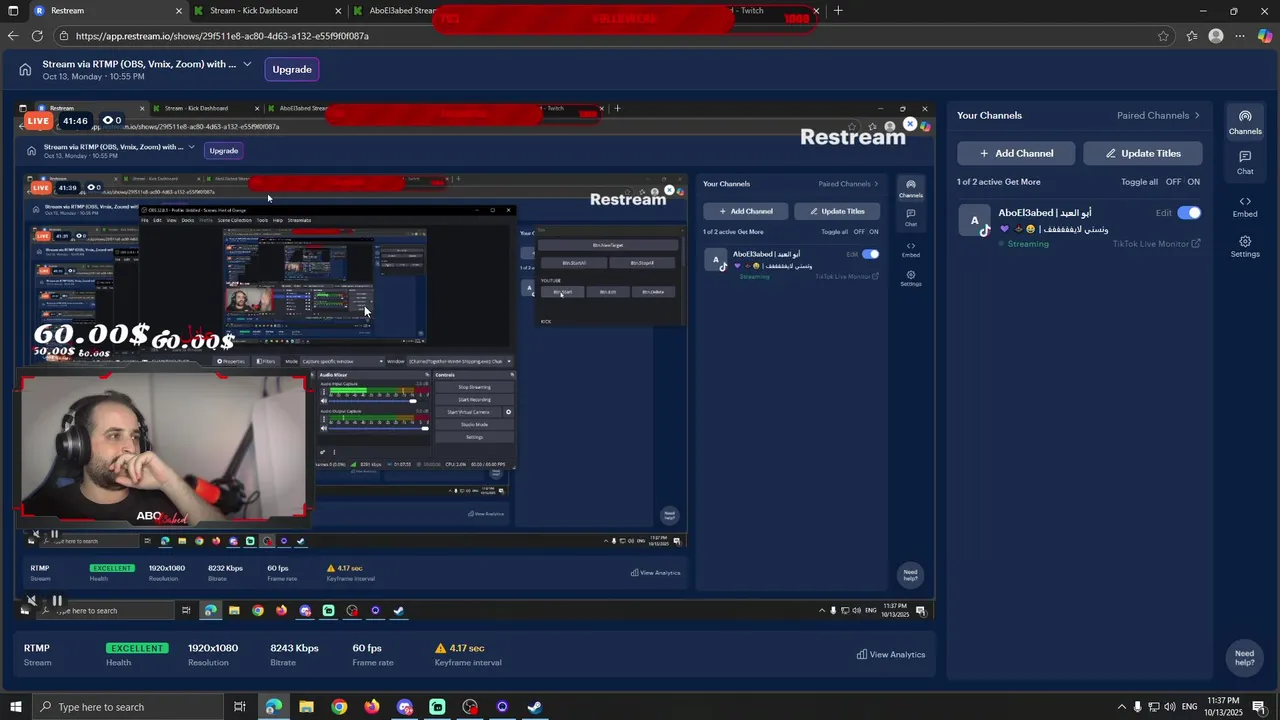Click the EXCELLENT health badge
This screenshot has height=720, width=1280.
pos(137,648)
